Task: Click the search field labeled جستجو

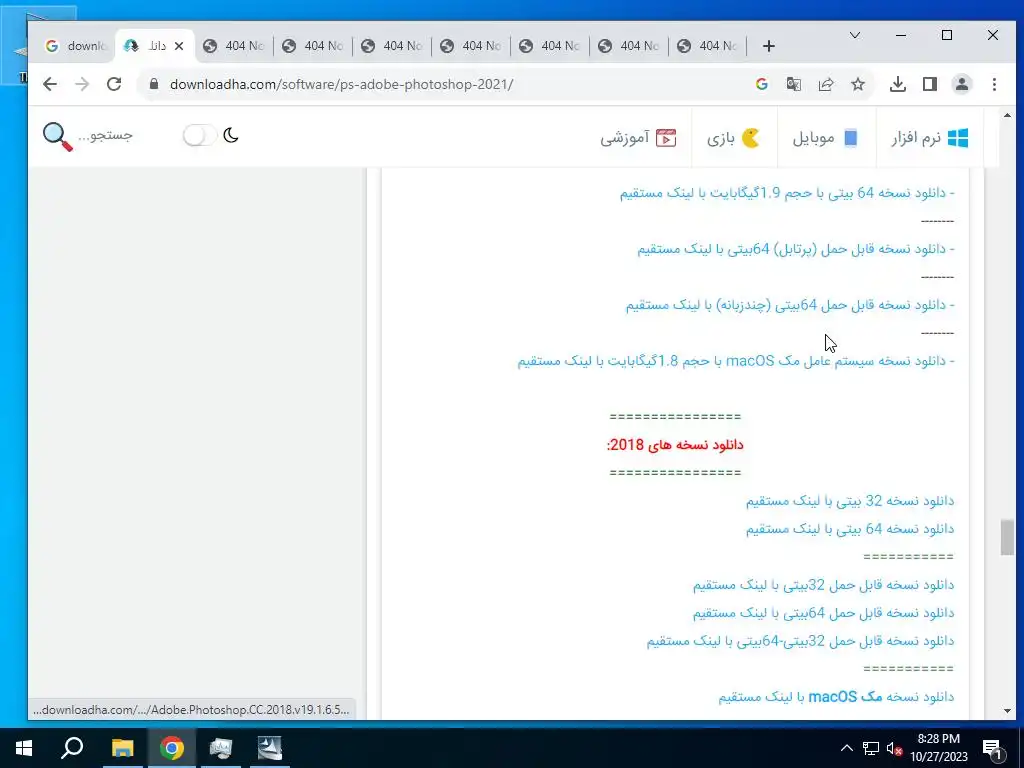Action: (x=105, y=135)
